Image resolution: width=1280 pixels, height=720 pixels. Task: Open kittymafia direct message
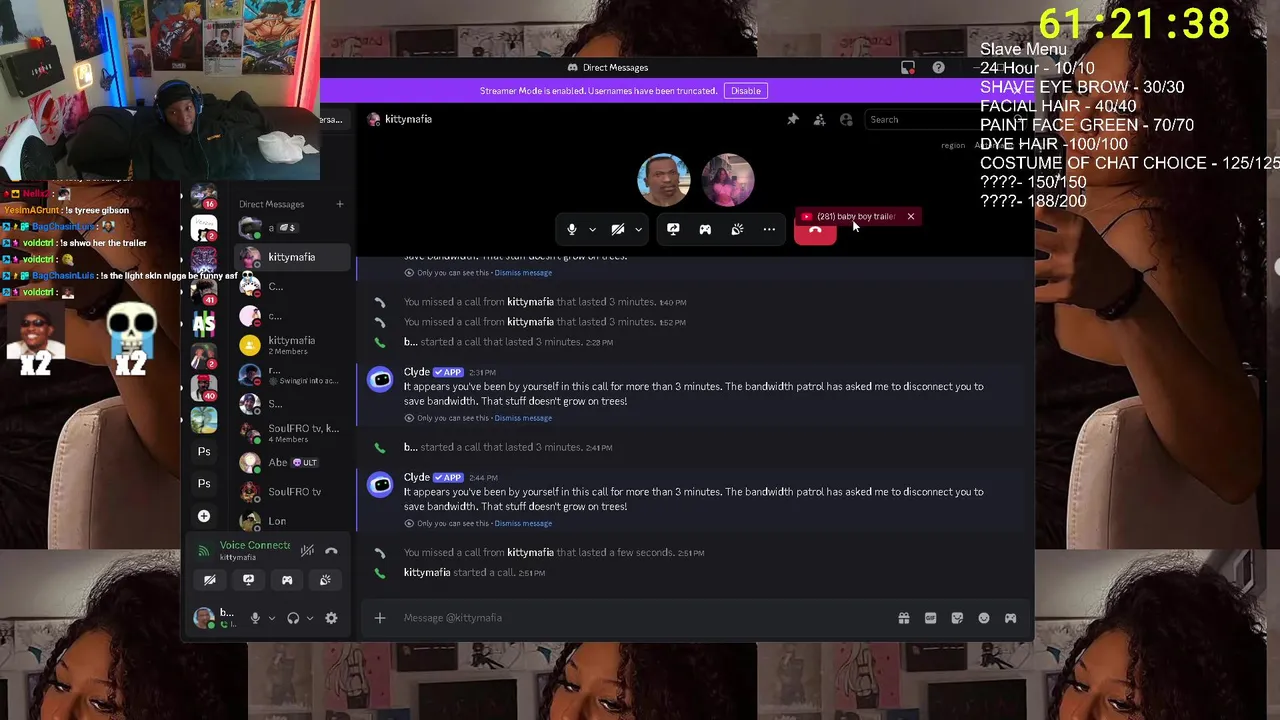(x=293, y=257)
